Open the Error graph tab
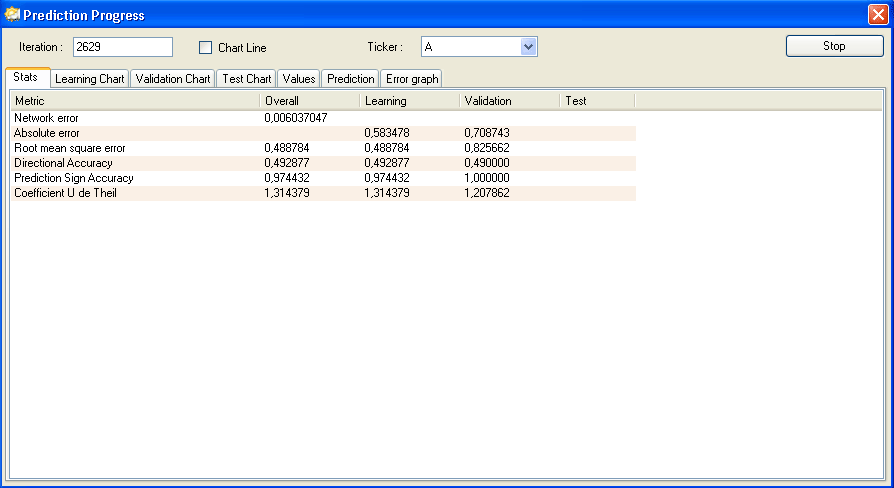 click(412, 79)
